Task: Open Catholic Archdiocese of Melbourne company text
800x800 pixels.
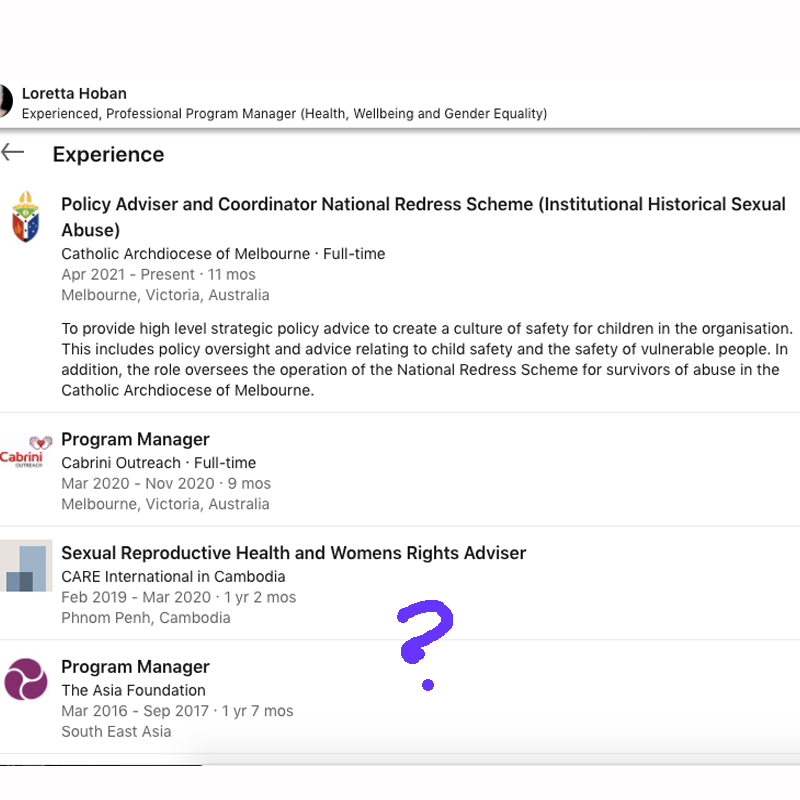Action: pyautogui.click(x=186, y=254)
